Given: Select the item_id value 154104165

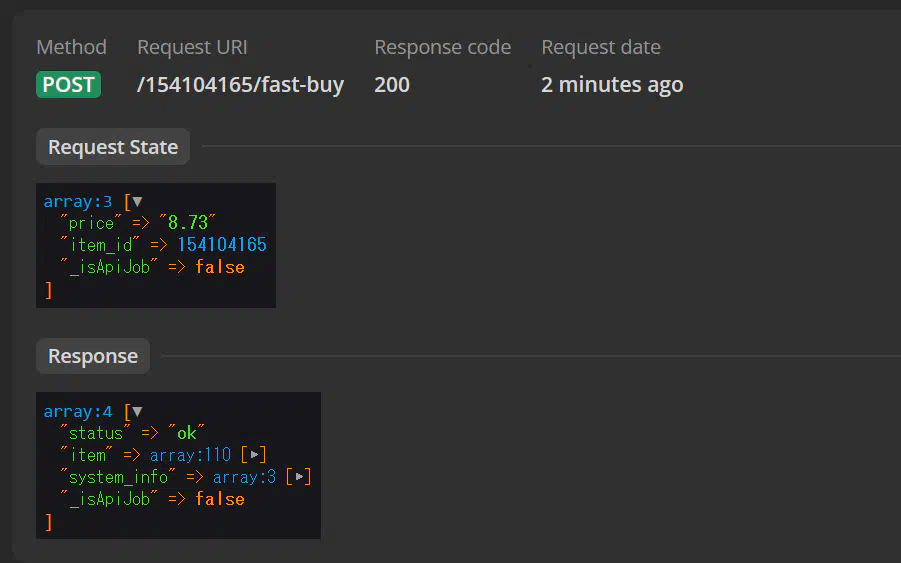Looking at the screenshot, I should coord(222,245).
